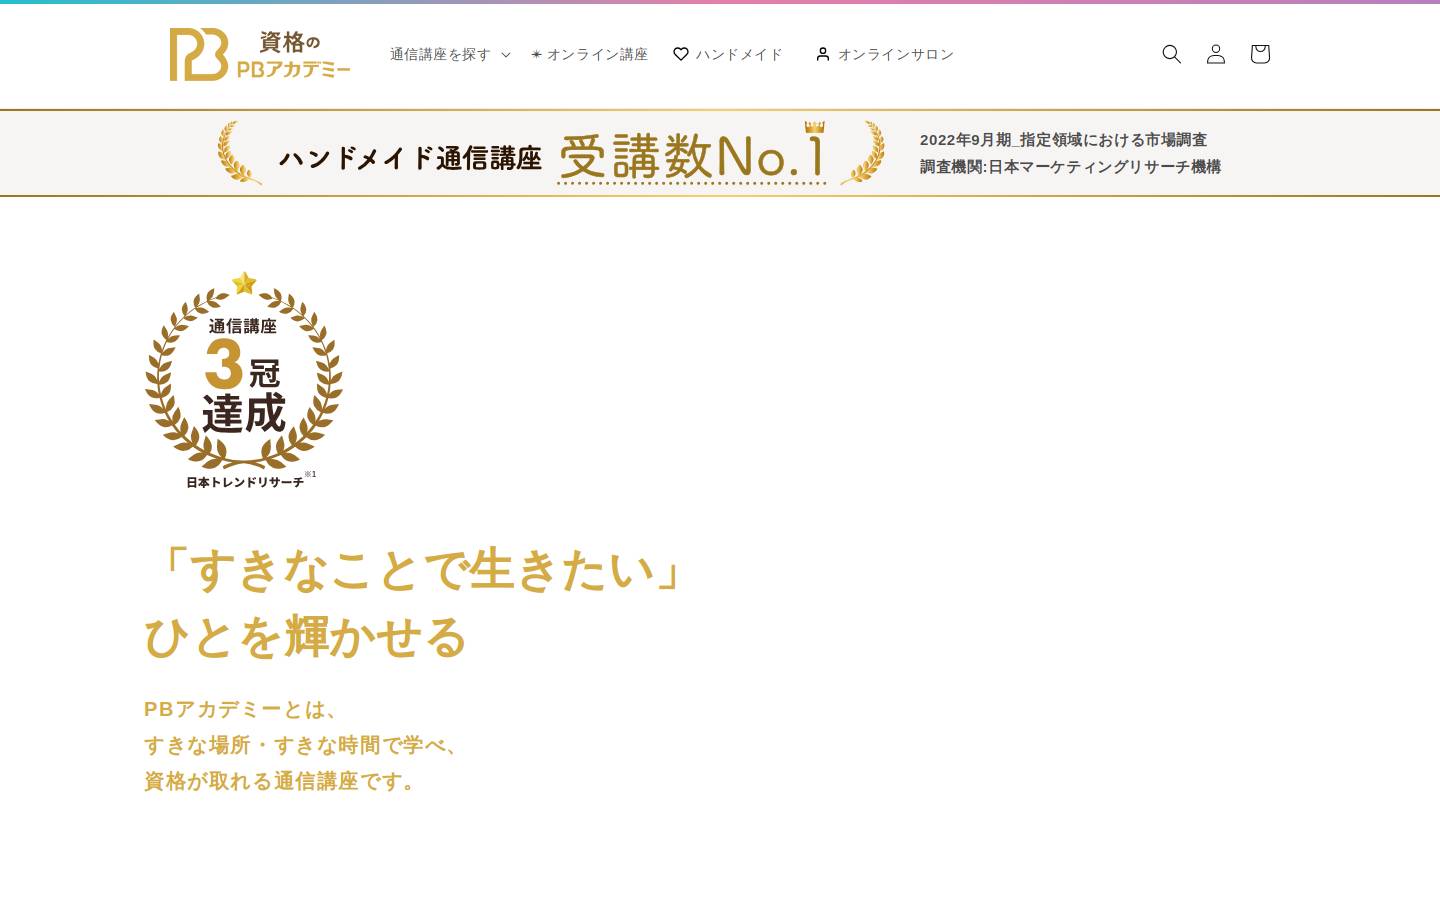Click the 資格が取れる通信講座です。 text
This screenshot has height=900, width=1440.
(280, 781)
